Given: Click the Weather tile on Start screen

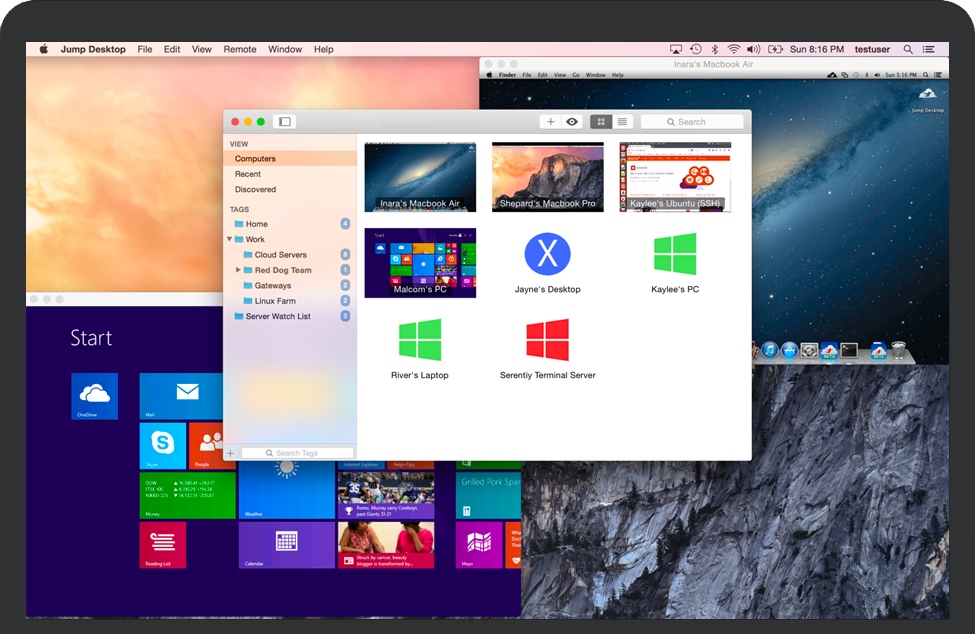Looking at the screenshot, I should pyautogui.click(x=287, y=490).
